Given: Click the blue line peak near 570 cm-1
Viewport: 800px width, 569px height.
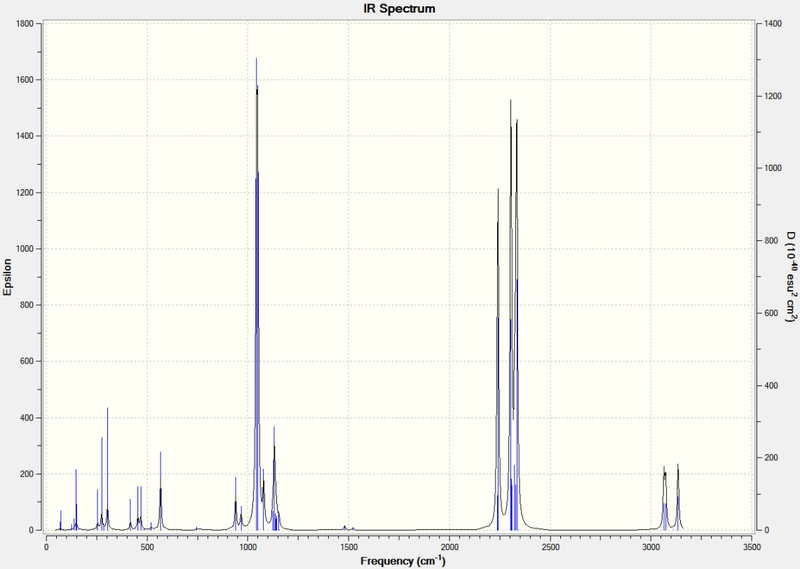Looking at the screenshot, I should tap(161, 453).
